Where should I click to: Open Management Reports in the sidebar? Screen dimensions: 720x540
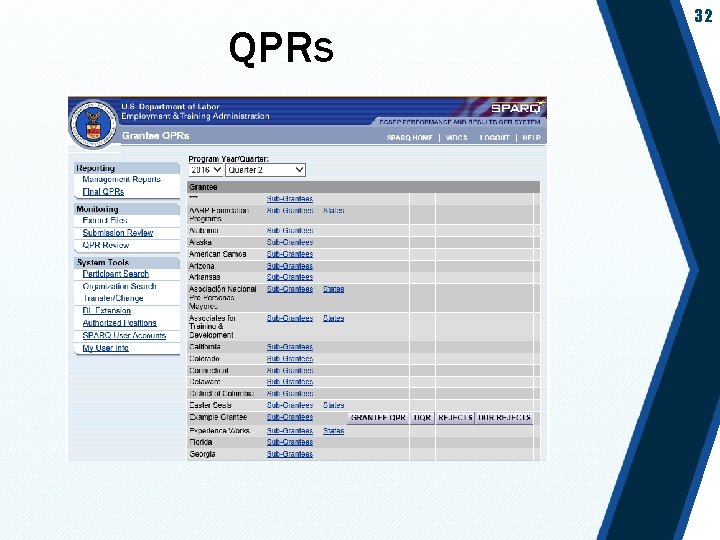coord(121,179)
